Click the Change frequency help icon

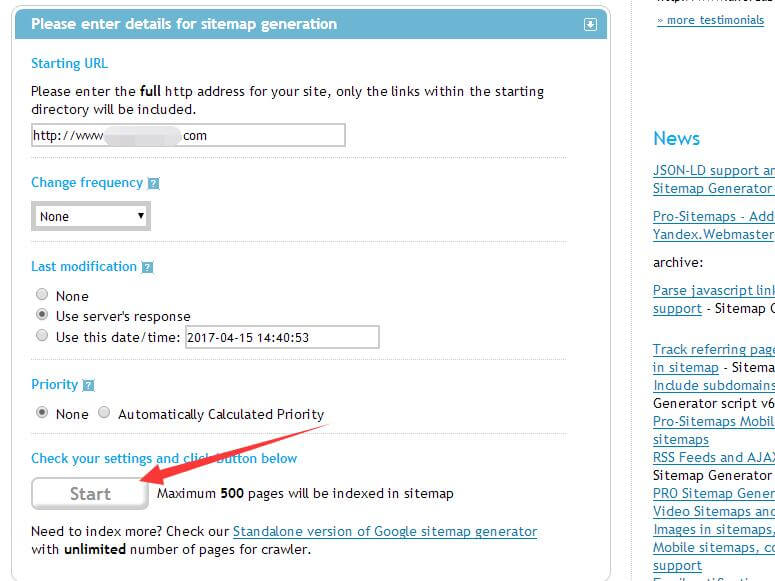pyautogui.click(x=153, y=184)
